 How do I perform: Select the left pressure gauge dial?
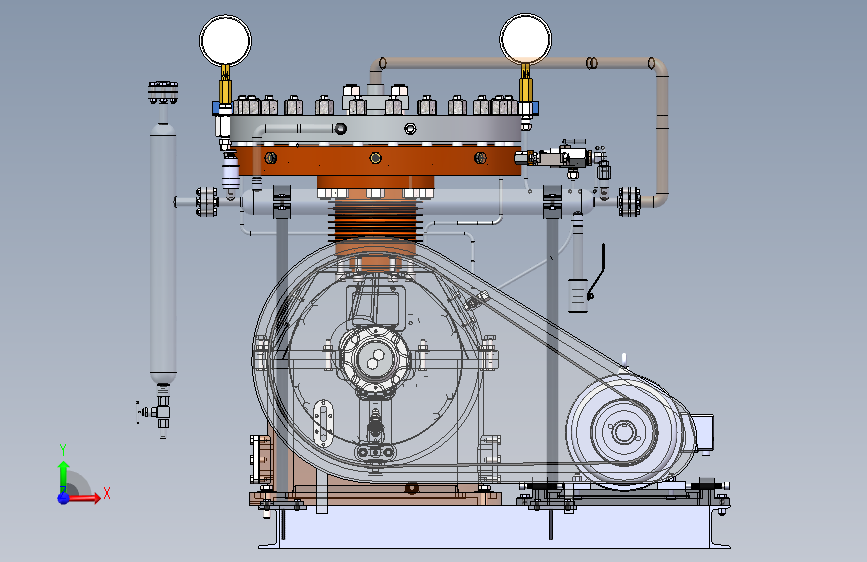(x=226, y=40)
